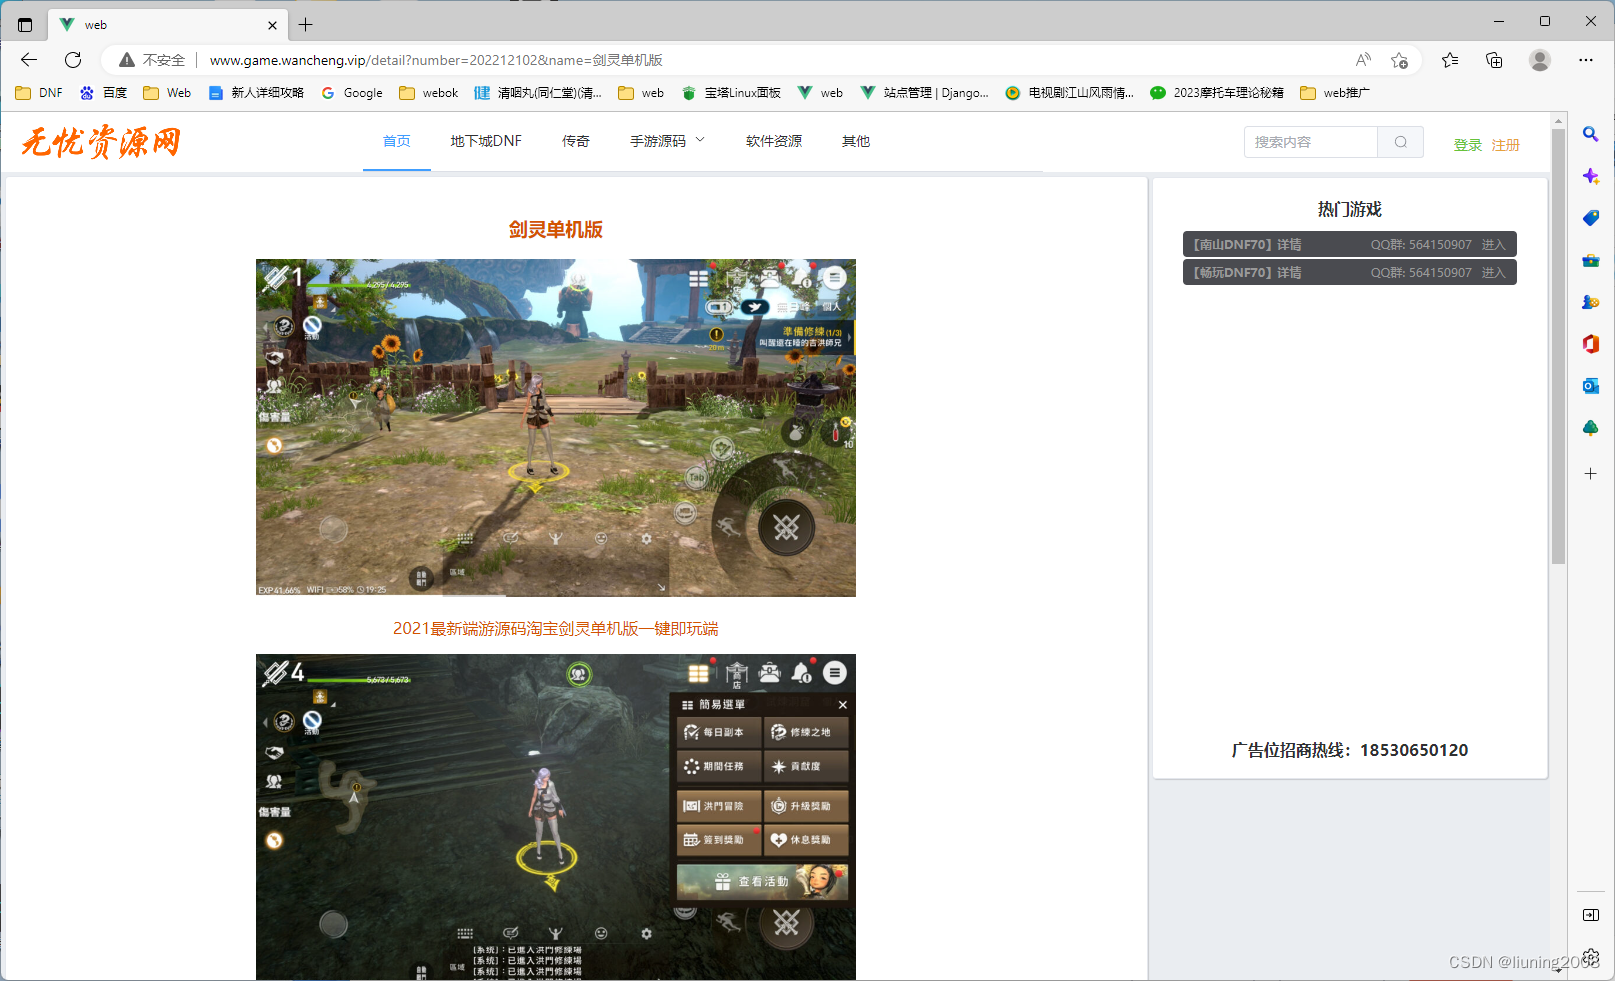The image size is (1615, 981).
Task: Click 进入 for 南山DNF70
Action: 1493,244
